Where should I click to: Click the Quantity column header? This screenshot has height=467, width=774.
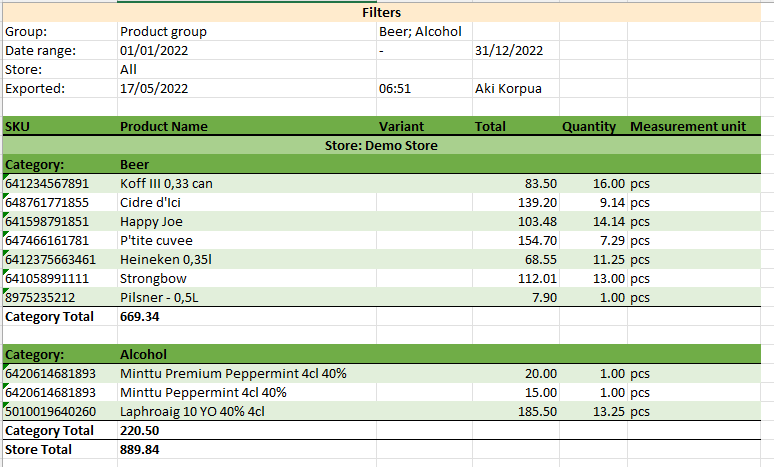(x=588, y=127)
